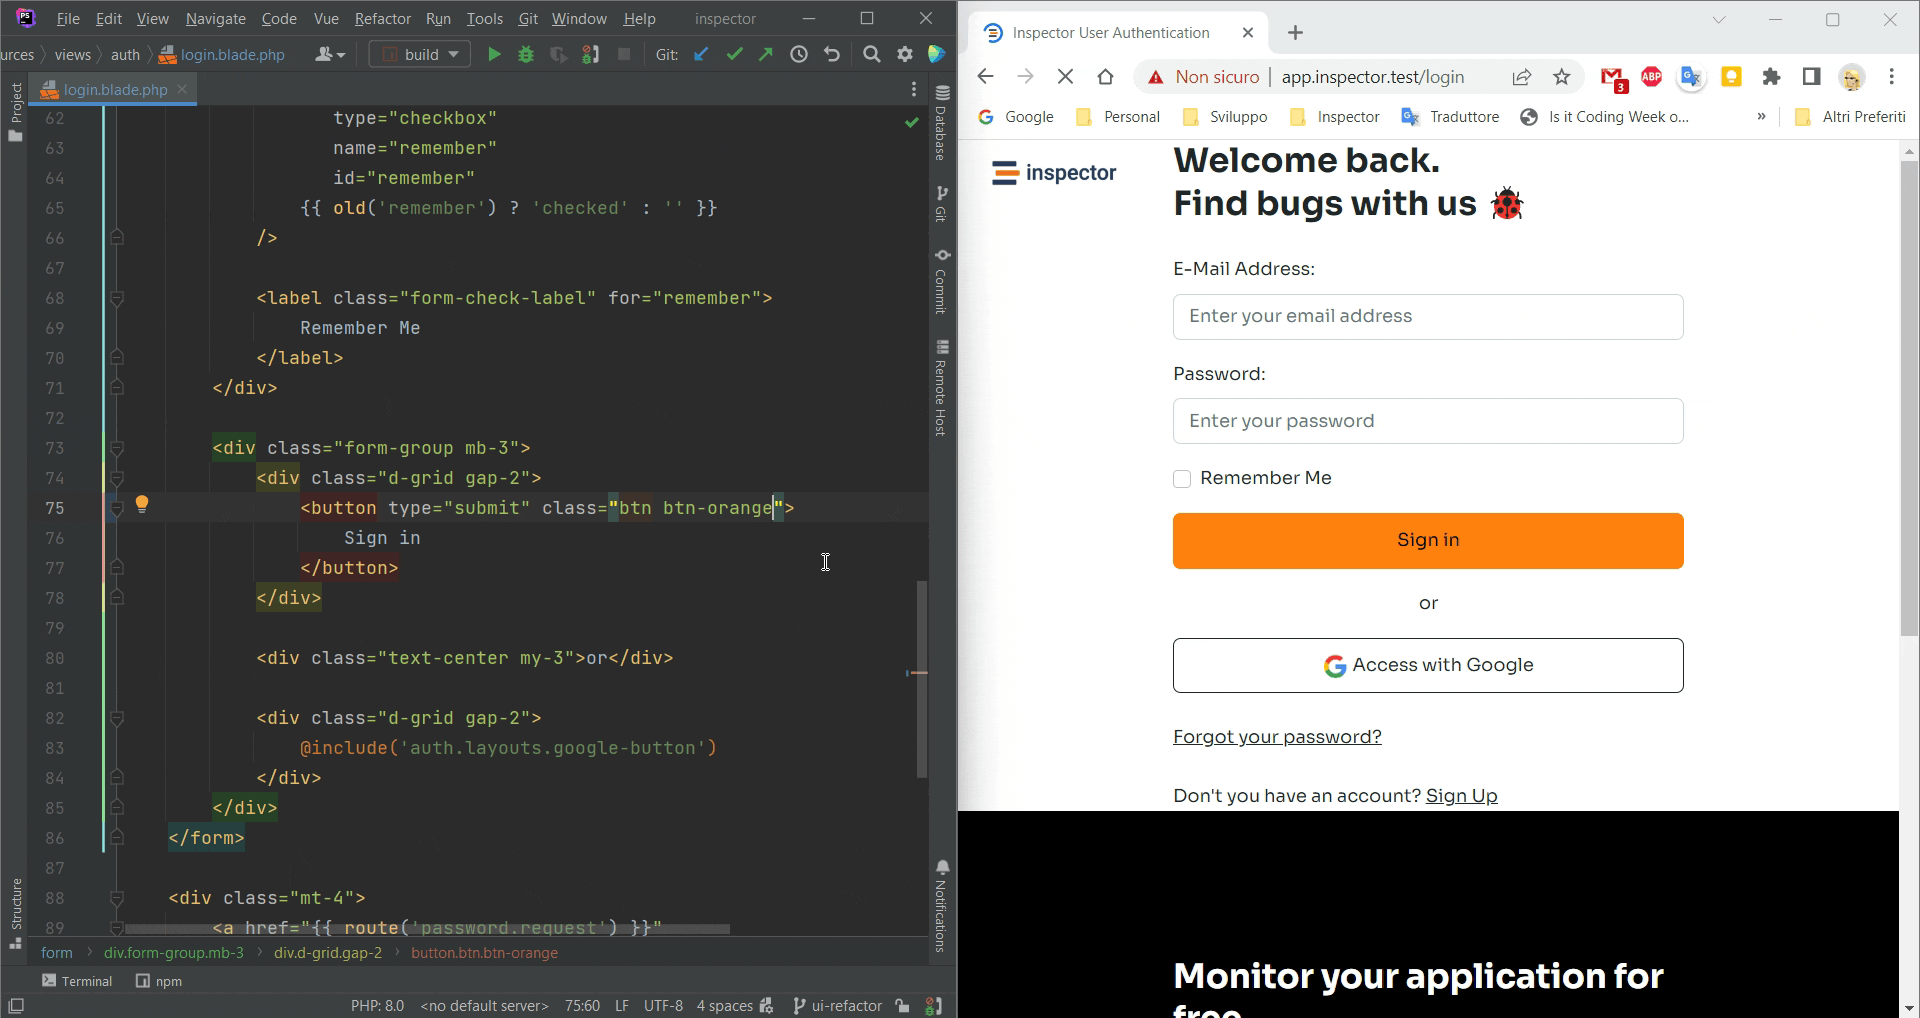The height and width of the screenshot is (1018, 1920).
Task: Open the Google Translate extension
Action: click(1691, 77)
